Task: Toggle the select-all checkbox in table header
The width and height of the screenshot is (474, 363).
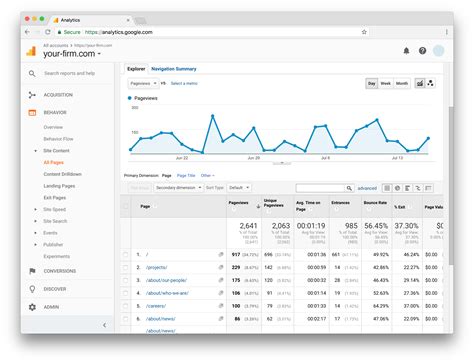Action: (x=126, y=206)
